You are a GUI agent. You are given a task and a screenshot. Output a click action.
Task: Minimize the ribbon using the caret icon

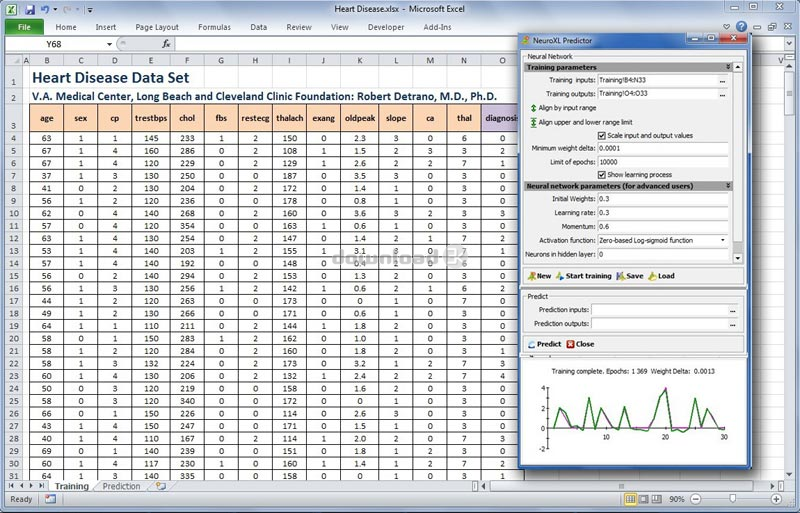point(727,27)
